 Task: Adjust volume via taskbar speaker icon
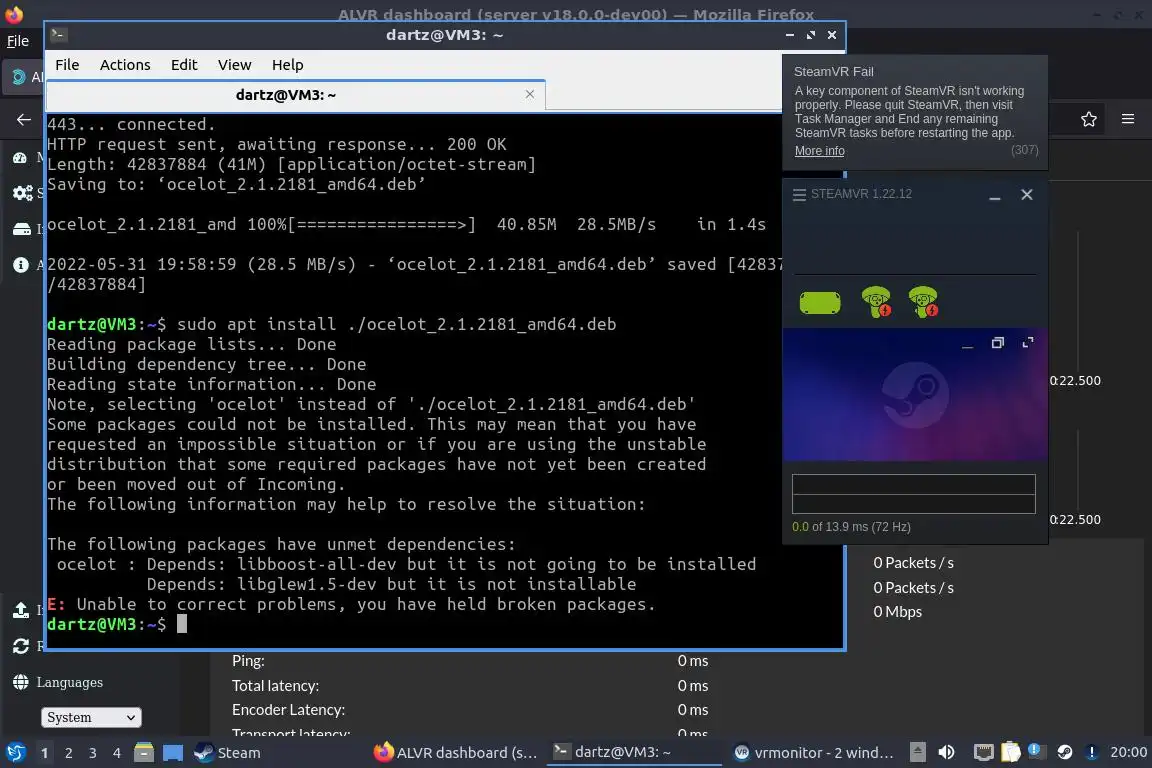pos(946,752)
